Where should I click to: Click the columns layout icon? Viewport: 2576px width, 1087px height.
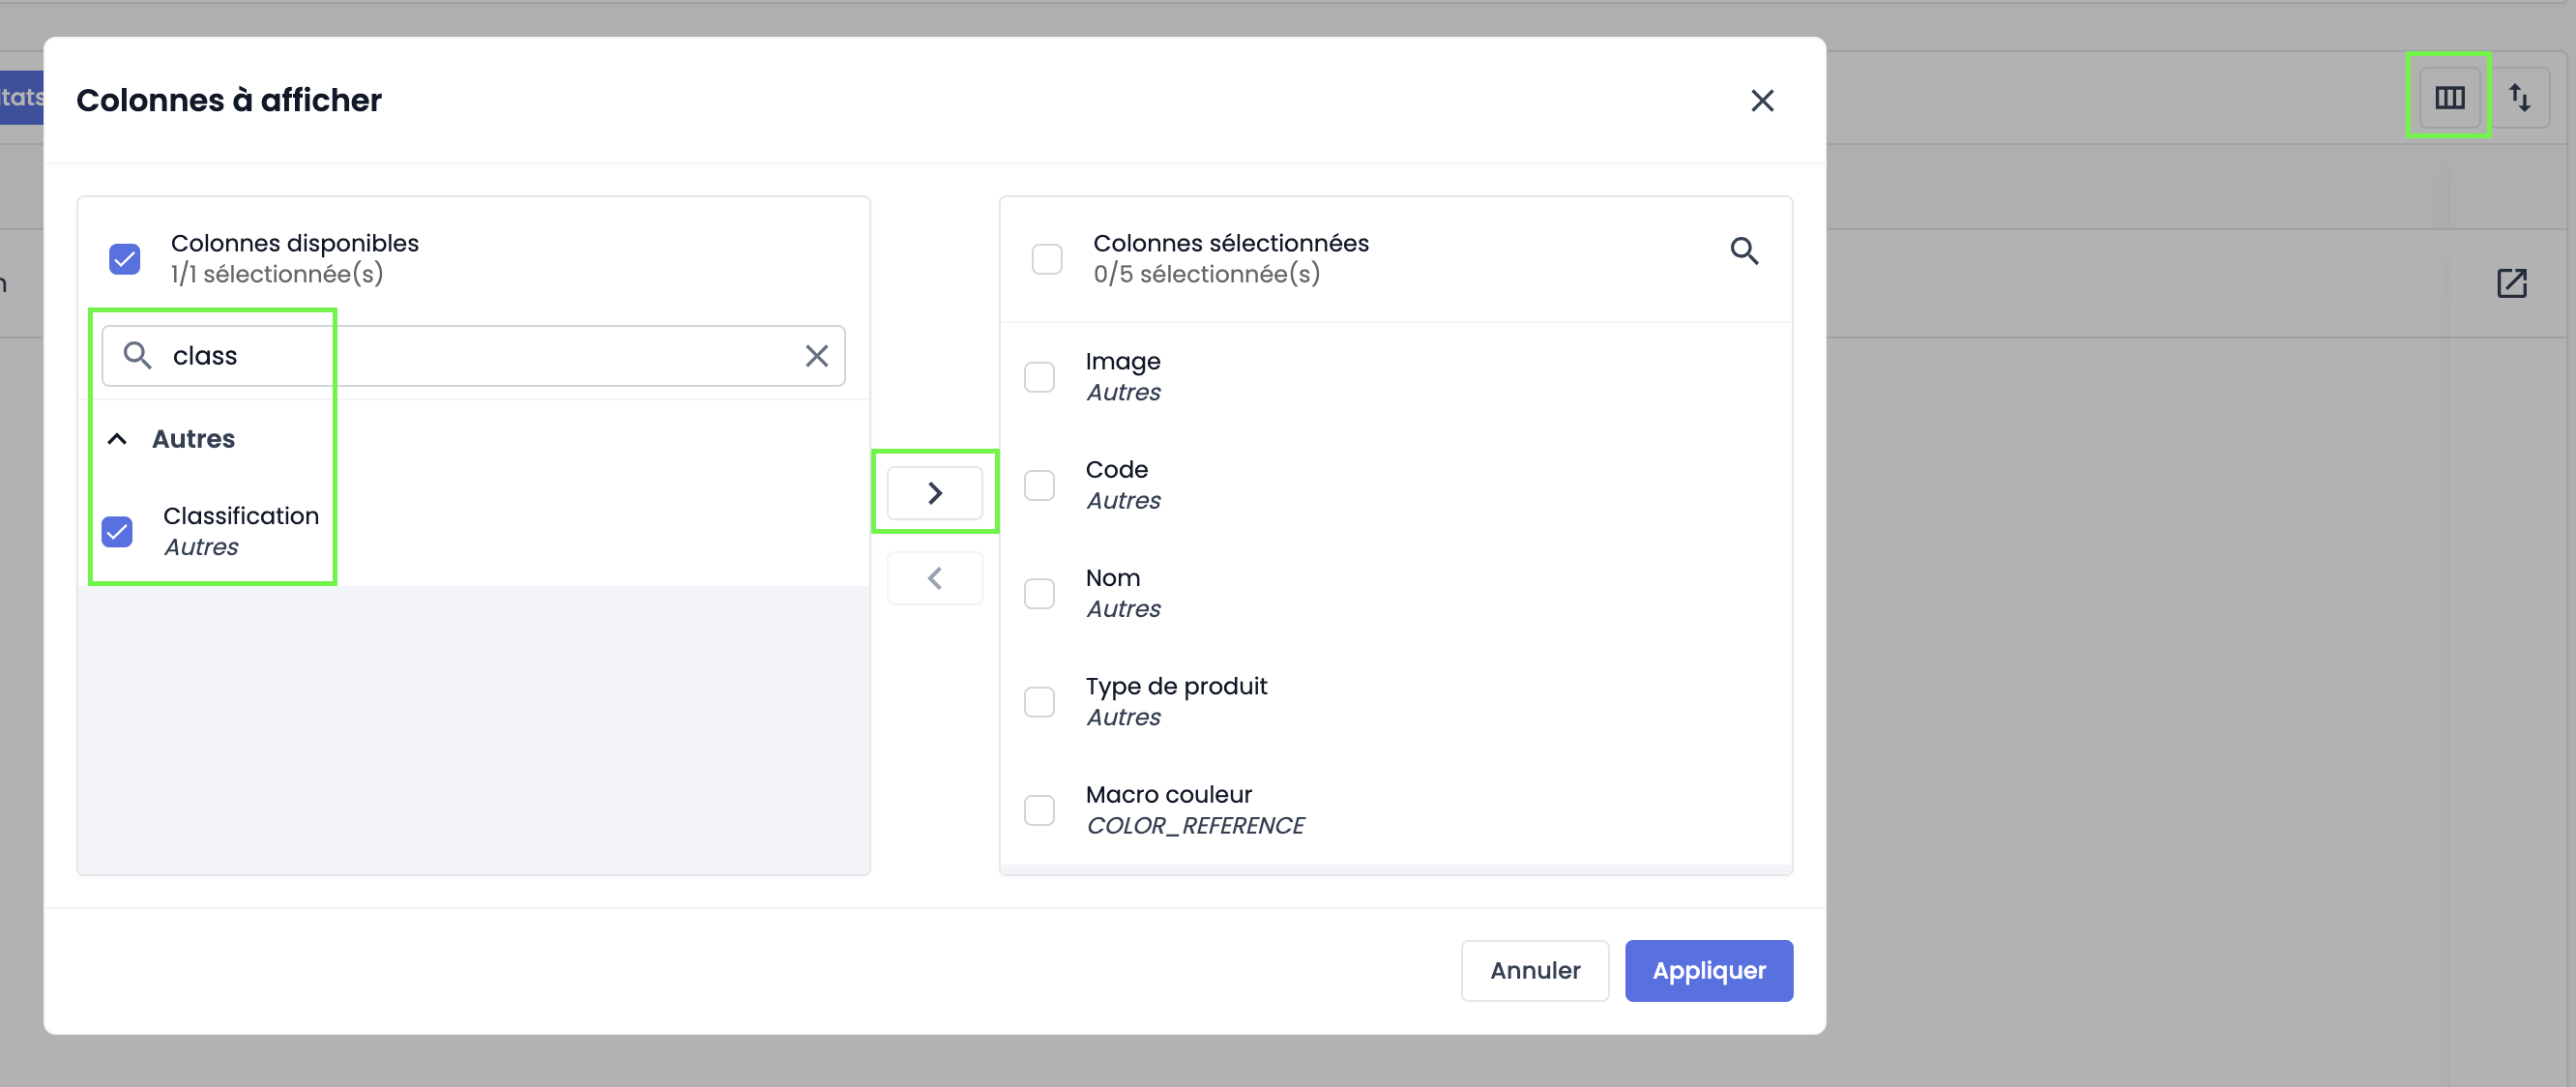(x=2449, y=97)
